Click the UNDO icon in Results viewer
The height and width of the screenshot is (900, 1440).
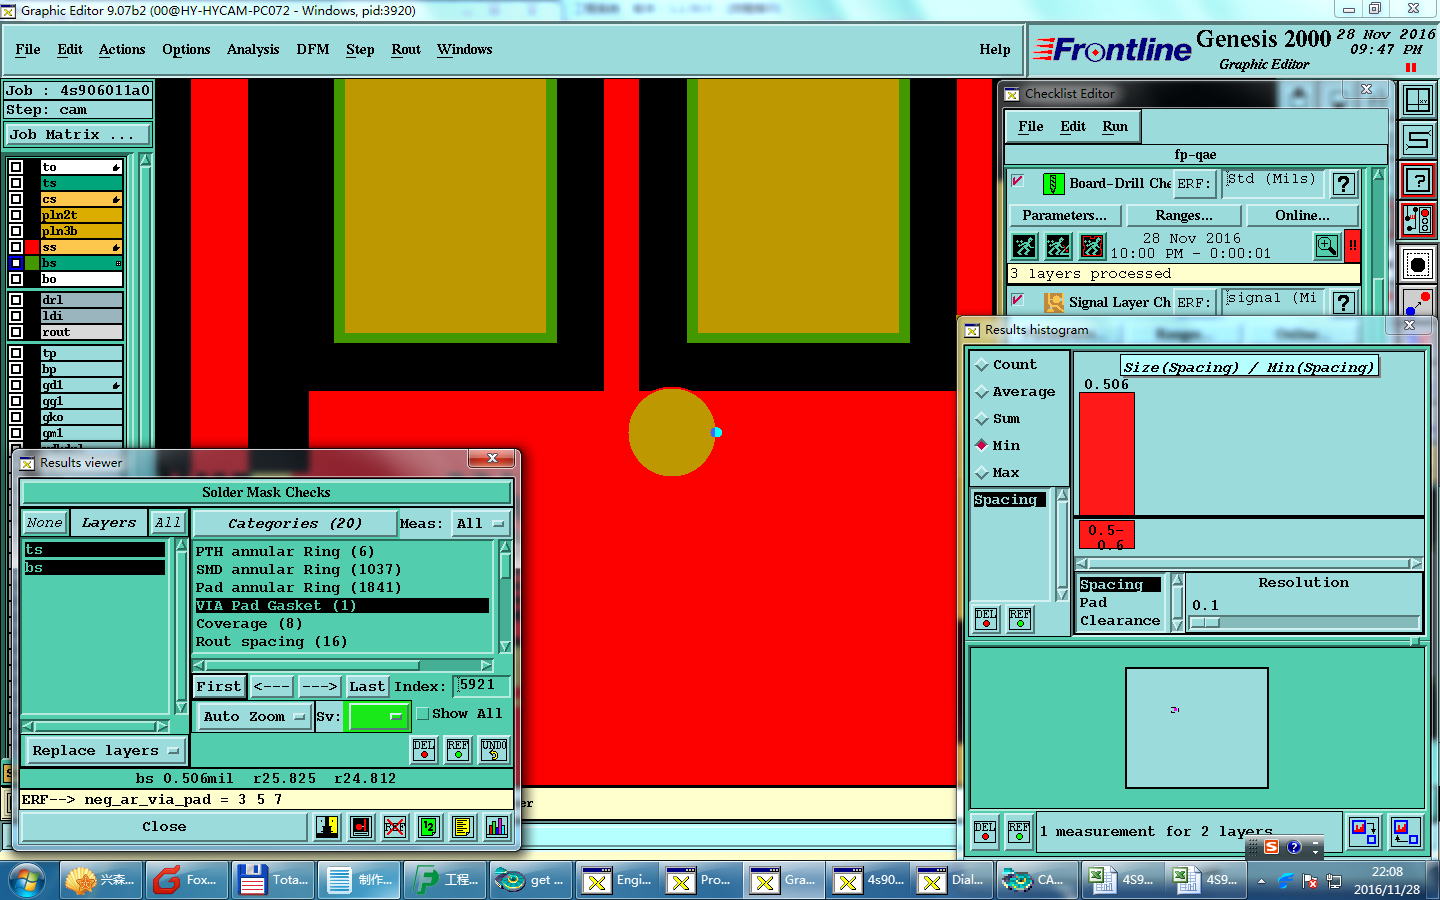pos(494,750)
